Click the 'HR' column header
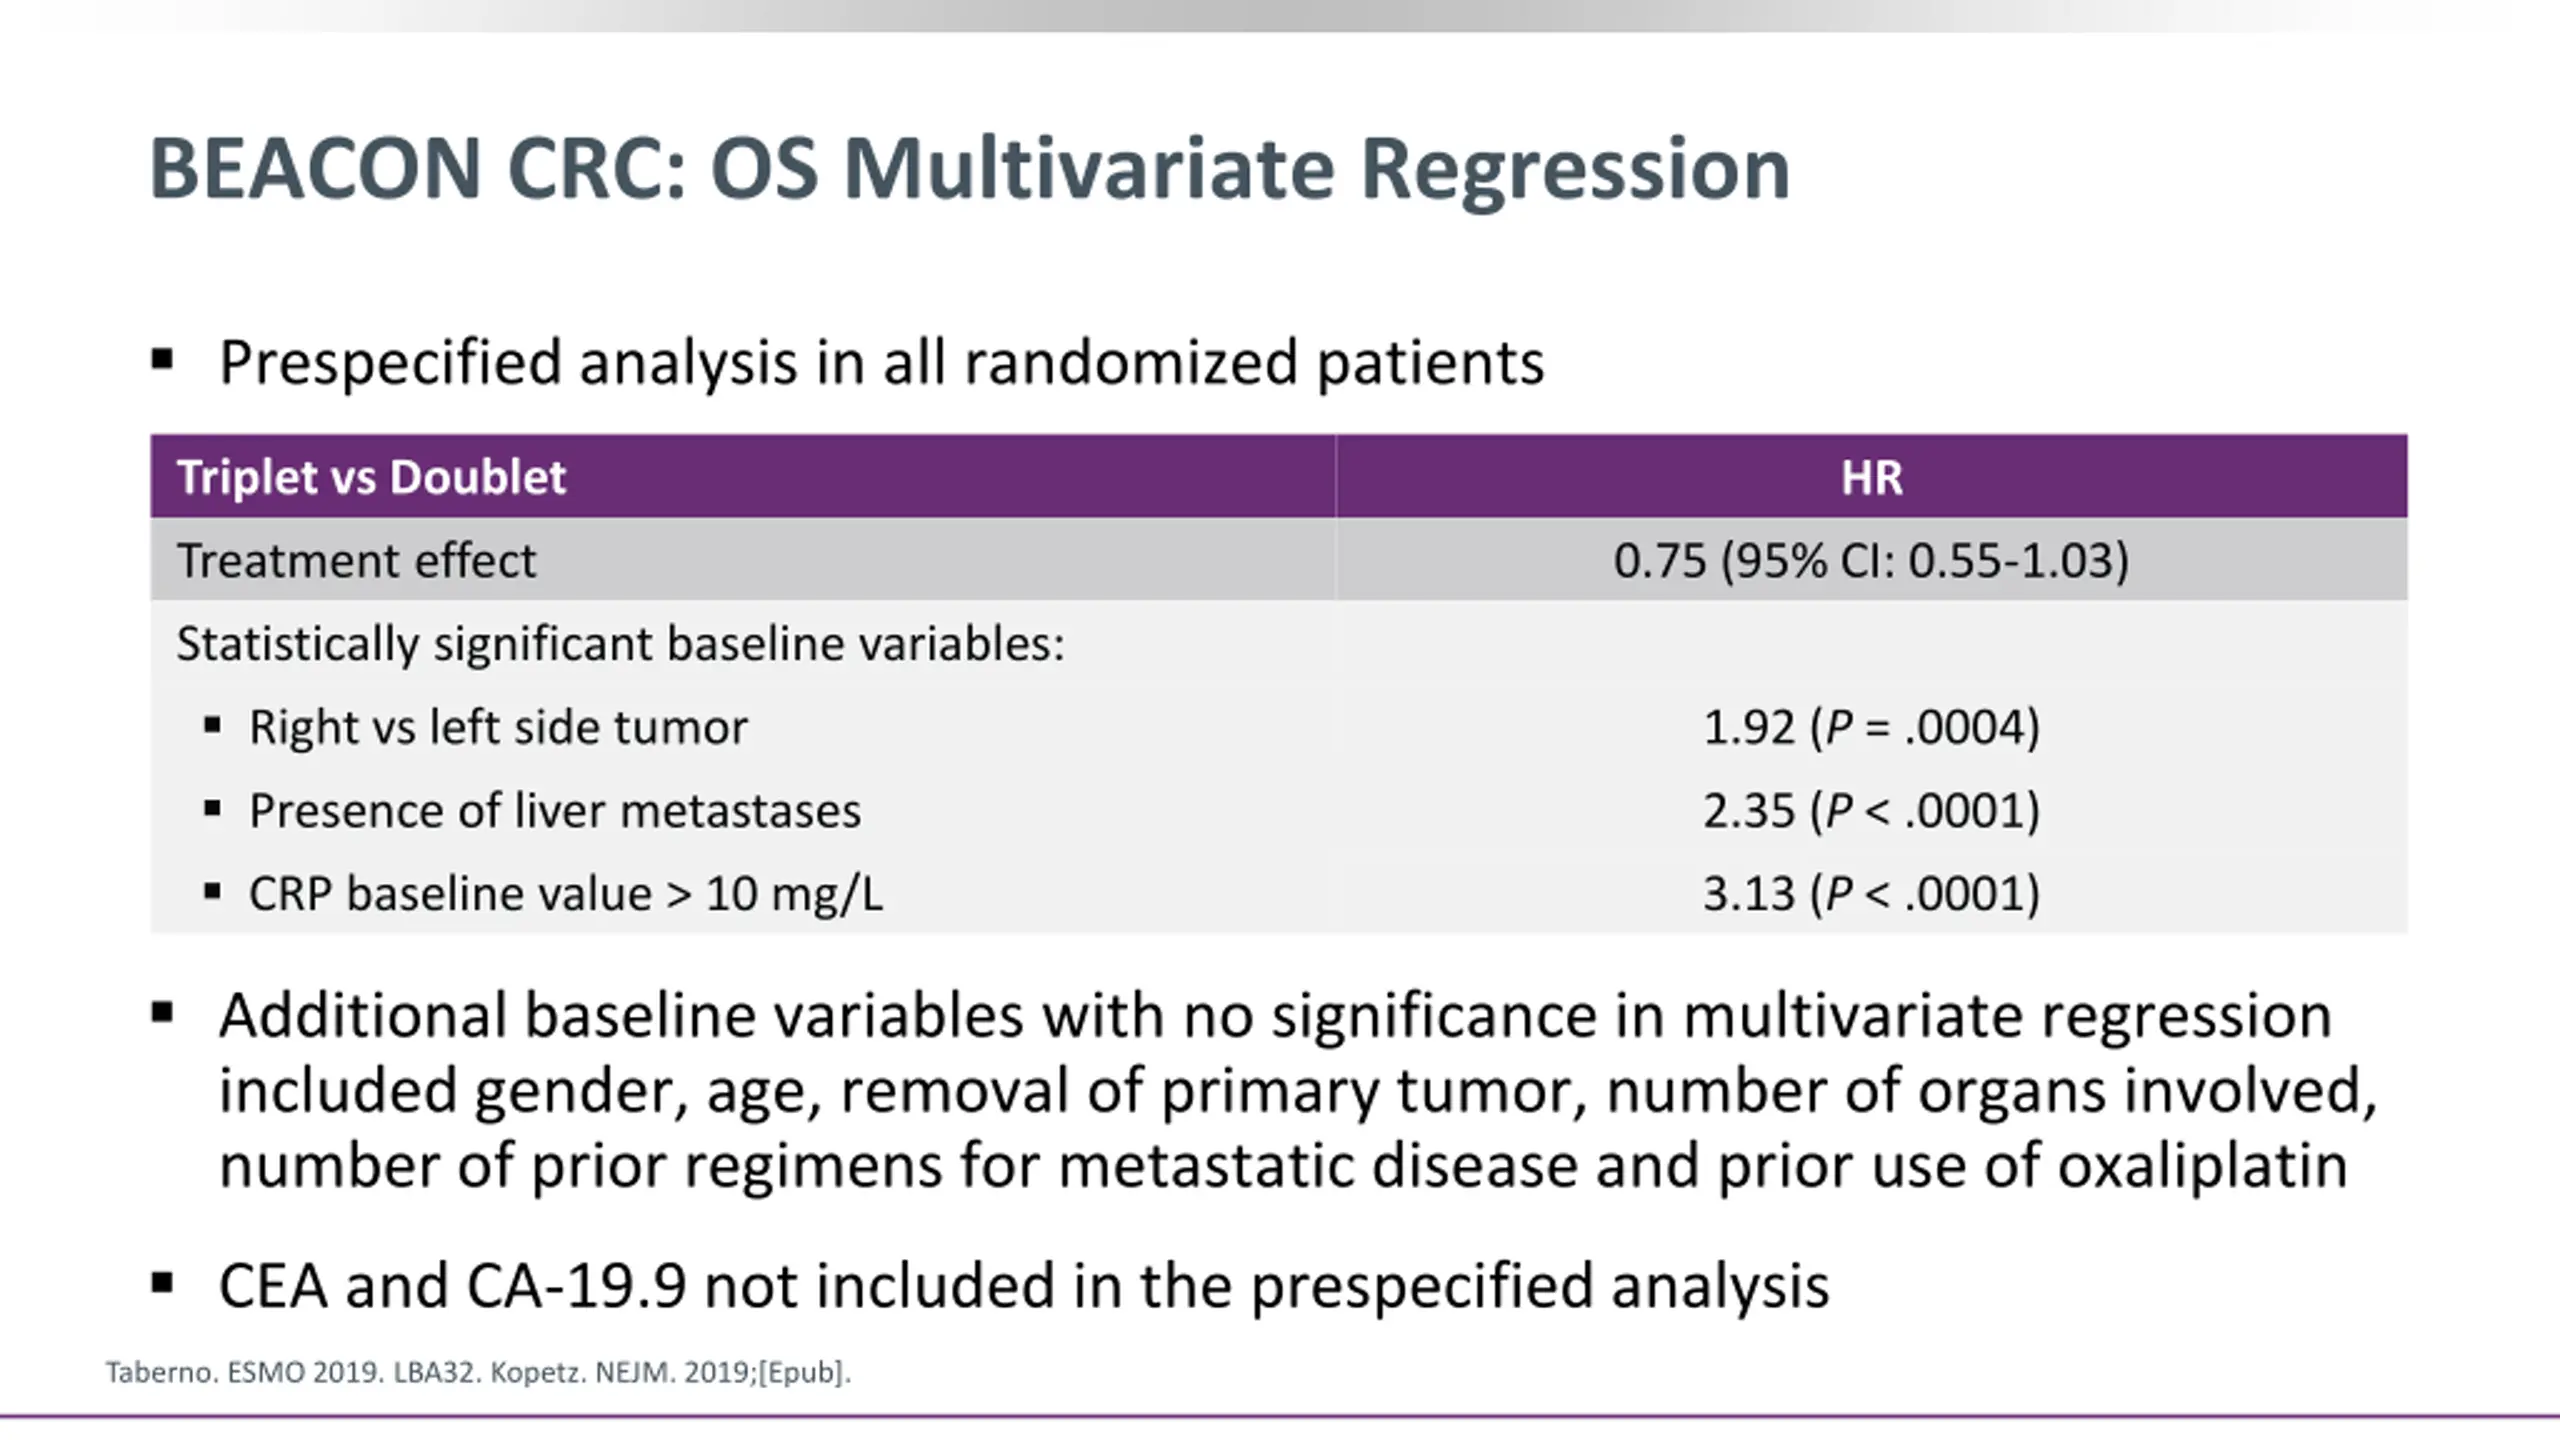Screen dimensions: 2560x1440 (x=1871, y=477)
